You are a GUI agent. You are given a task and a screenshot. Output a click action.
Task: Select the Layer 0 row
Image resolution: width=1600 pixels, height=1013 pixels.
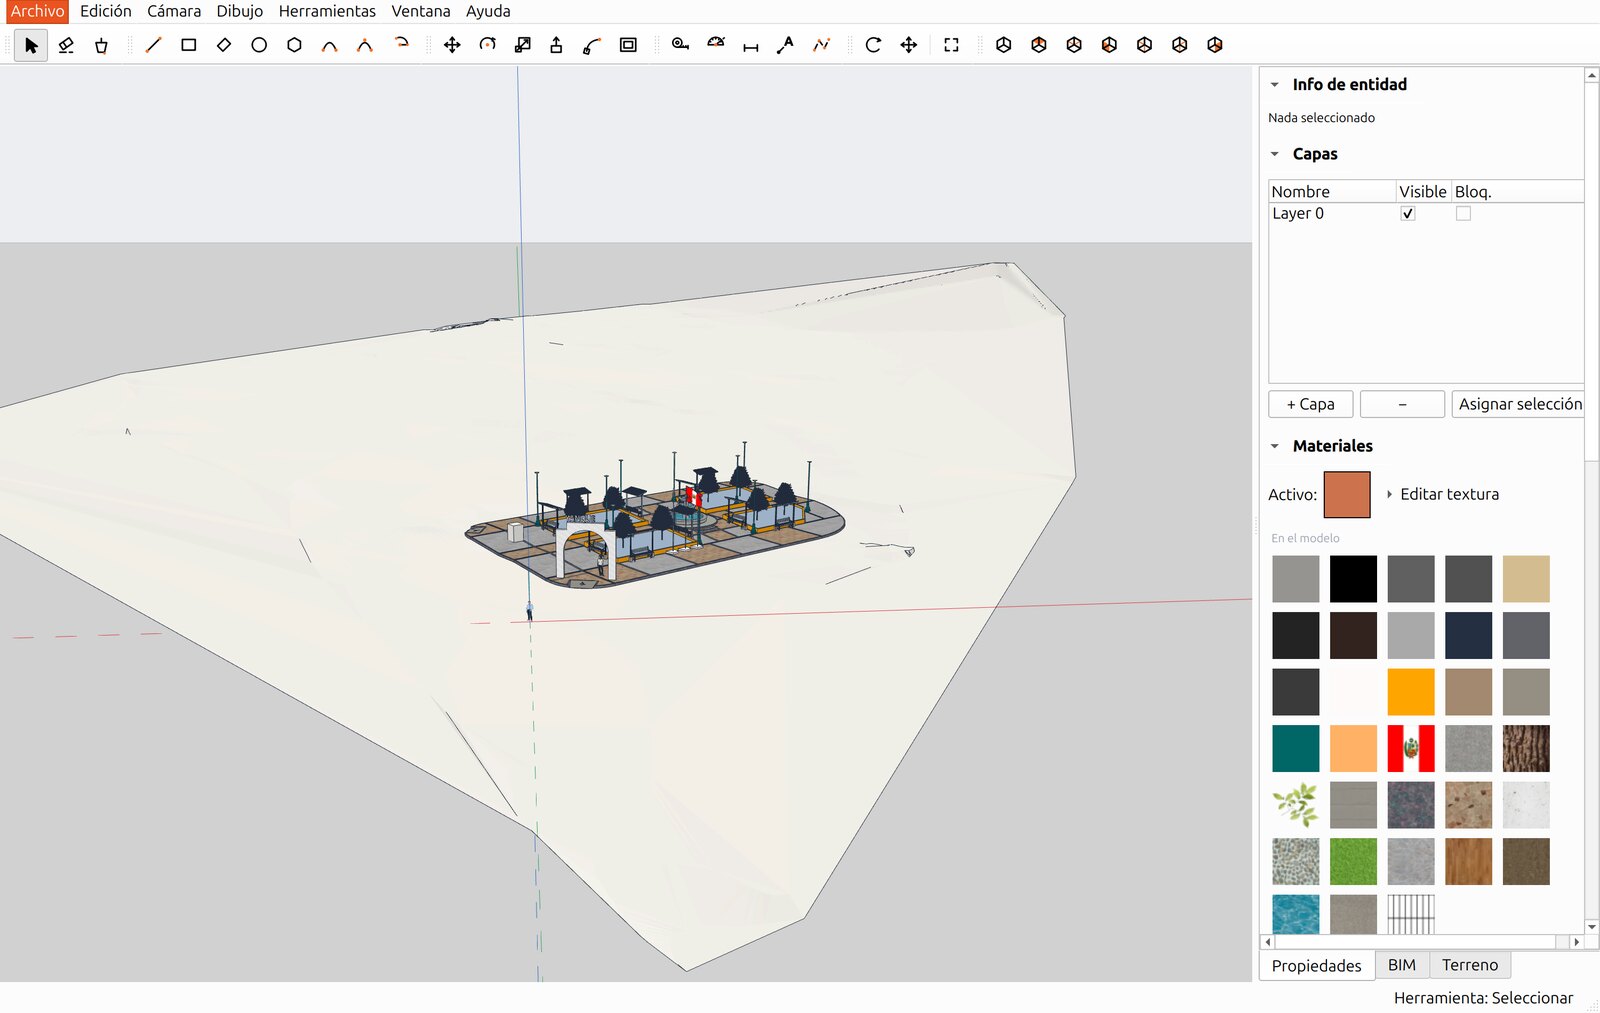click(1426, 213)
